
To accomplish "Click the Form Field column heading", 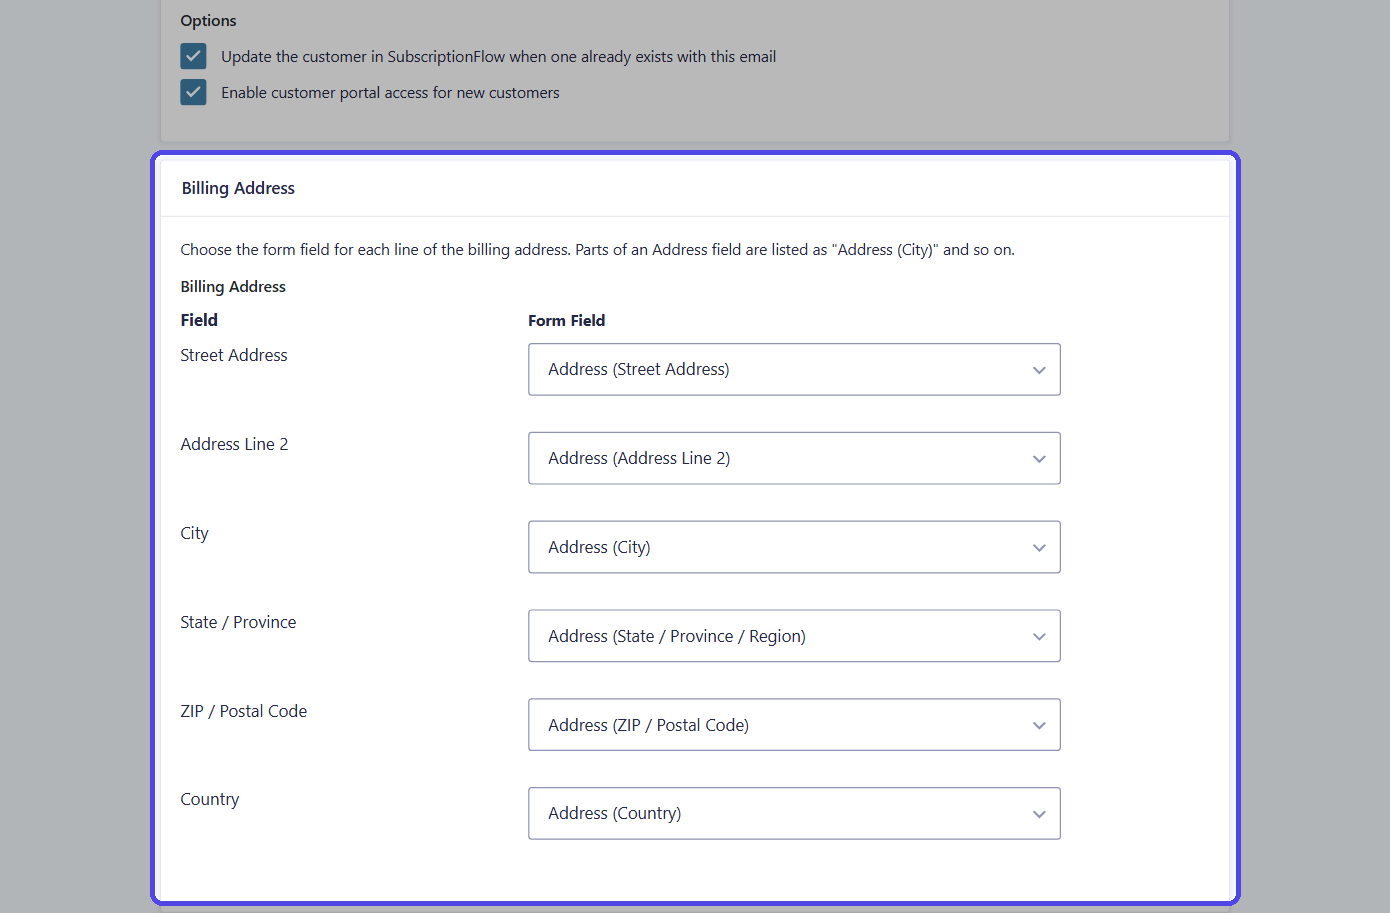I will coord(566,320).
